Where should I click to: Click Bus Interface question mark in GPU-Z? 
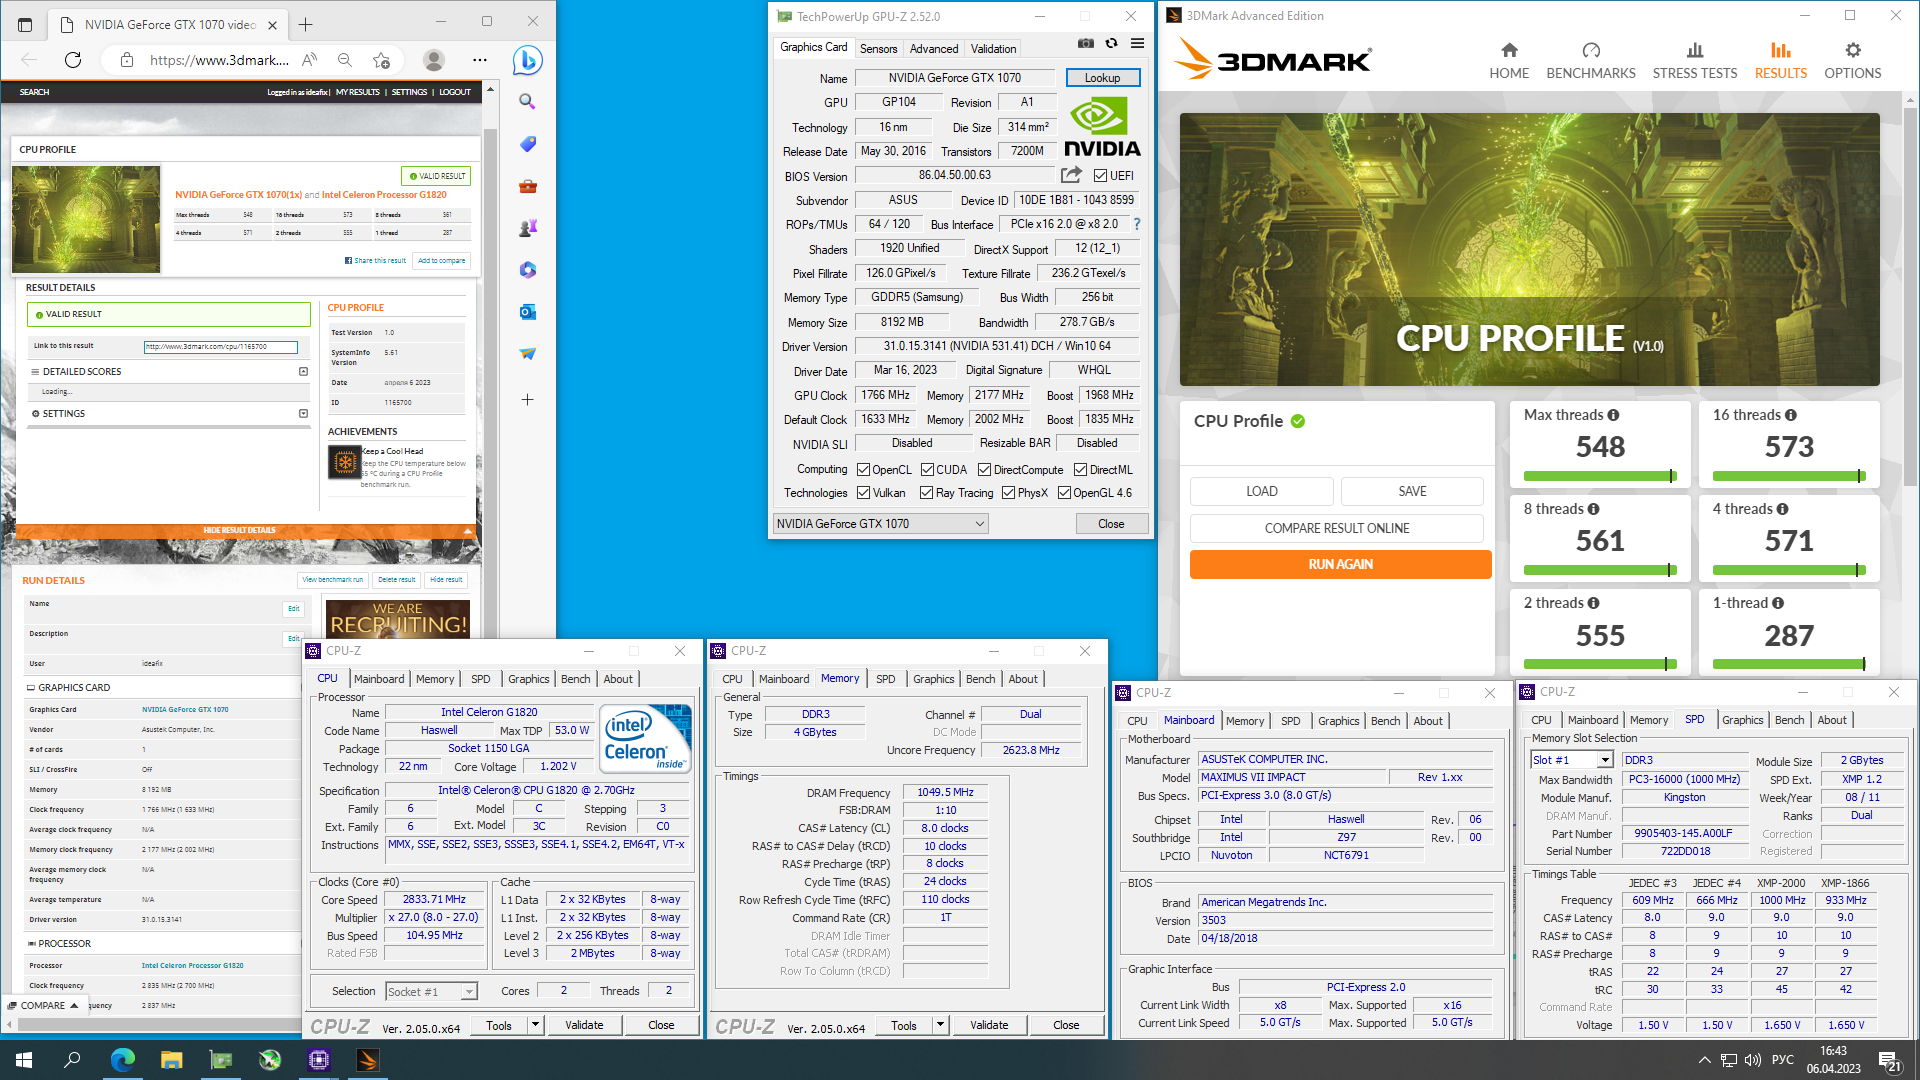(x=1136, y=224)
